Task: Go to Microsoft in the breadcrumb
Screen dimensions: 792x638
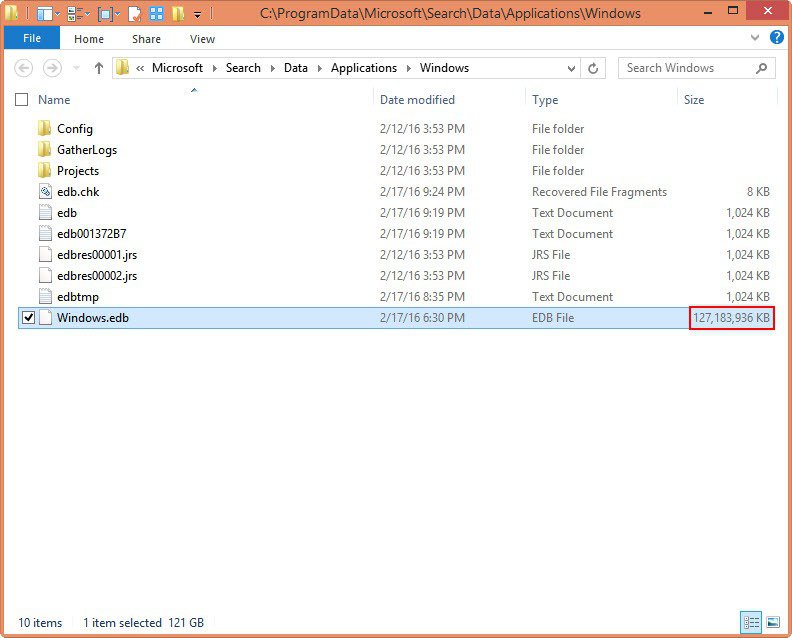Action: pyautogui.click(x=177, y=68)
